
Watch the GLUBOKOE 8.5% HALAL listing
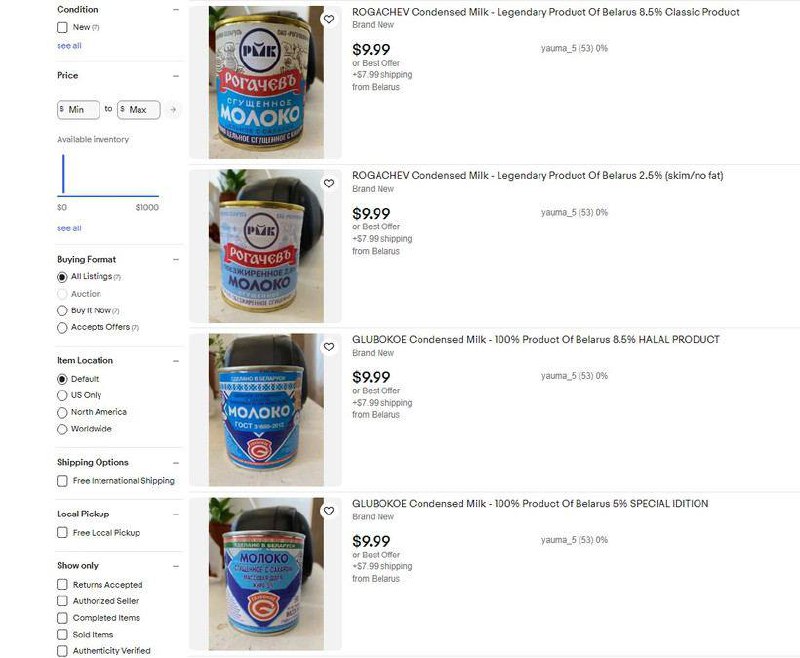coord(329,347)
